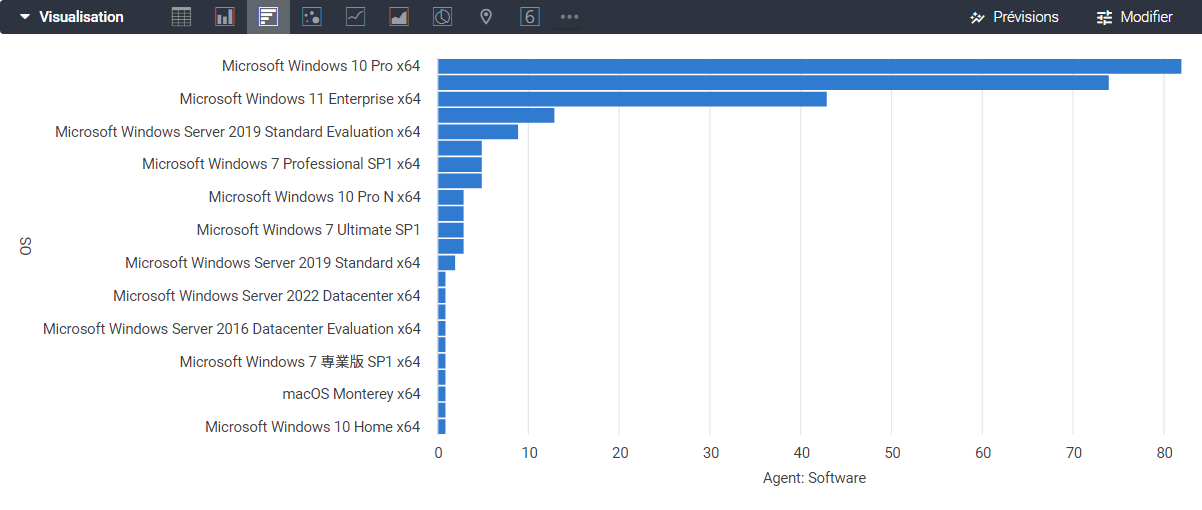Click label Windows Server 2016 Datacenter Evaluation x64

point(232,329)
